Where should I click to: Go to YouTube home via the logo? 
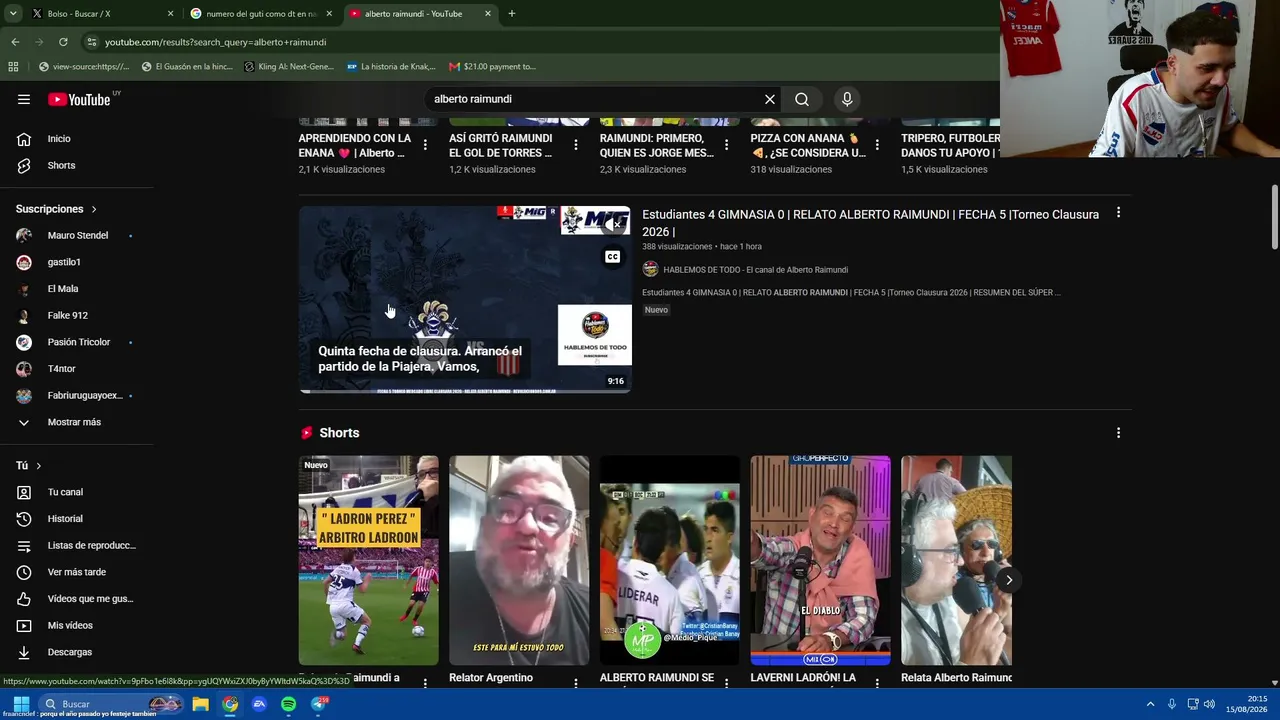[x=79, y=99]
